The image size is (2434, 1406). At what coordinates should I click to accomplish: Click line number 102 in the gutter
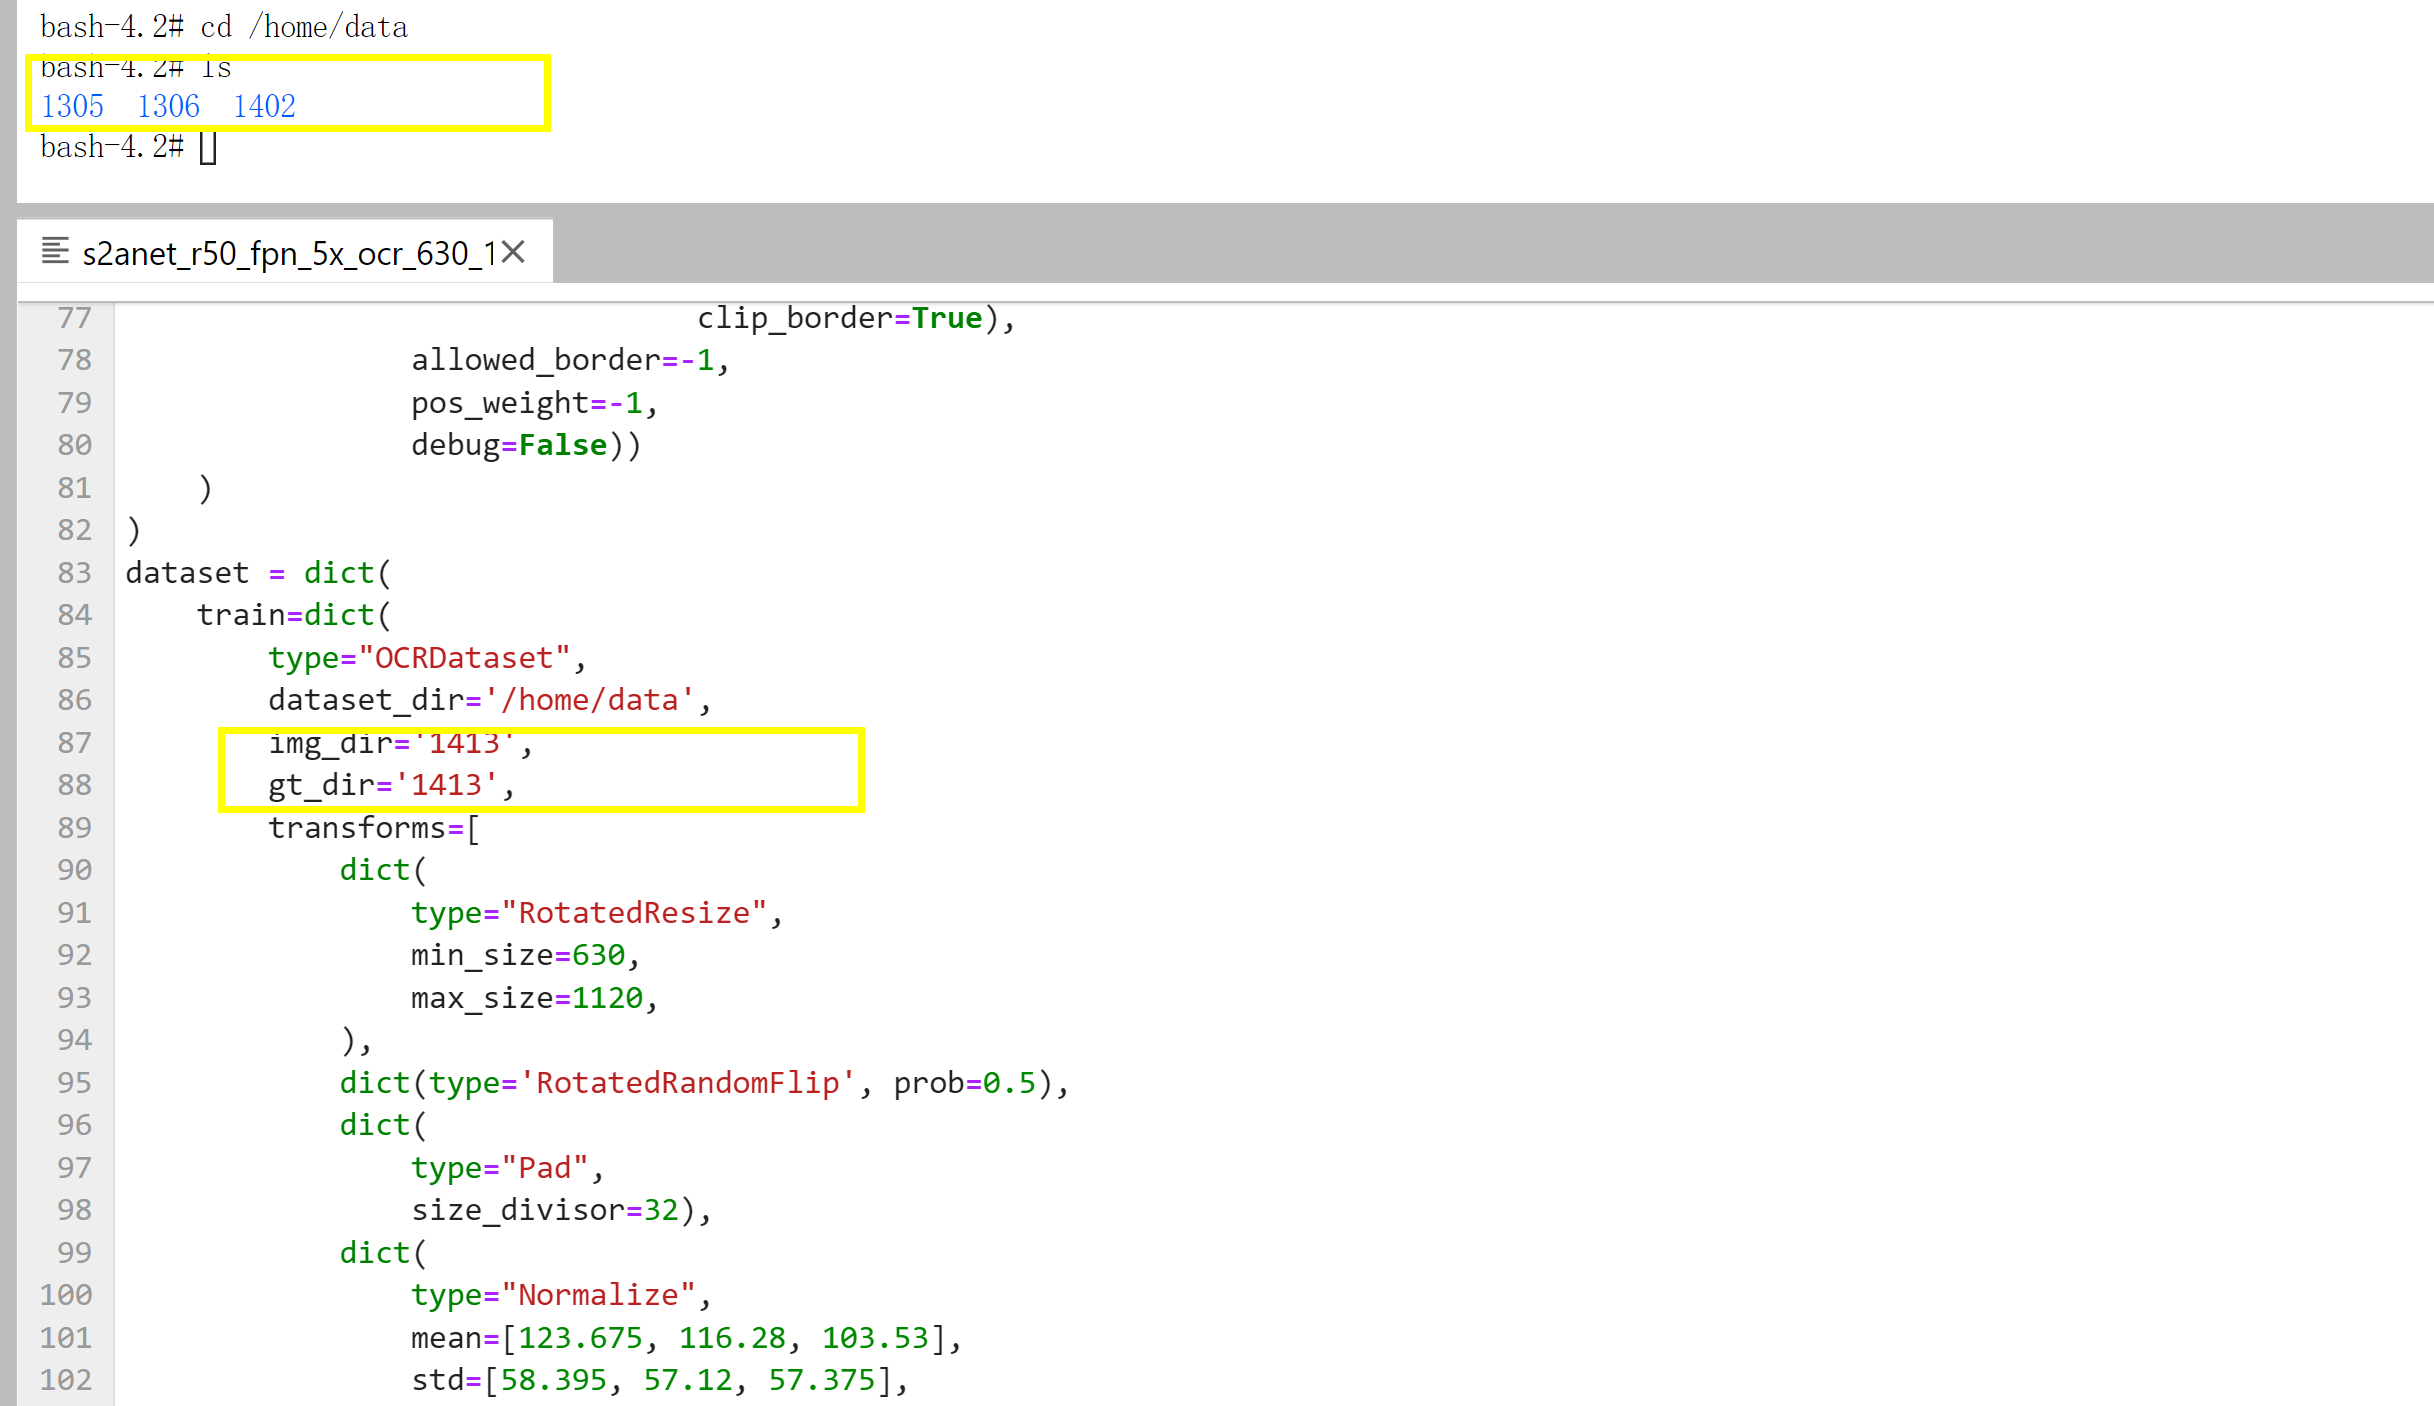[x=66, y=1380]
